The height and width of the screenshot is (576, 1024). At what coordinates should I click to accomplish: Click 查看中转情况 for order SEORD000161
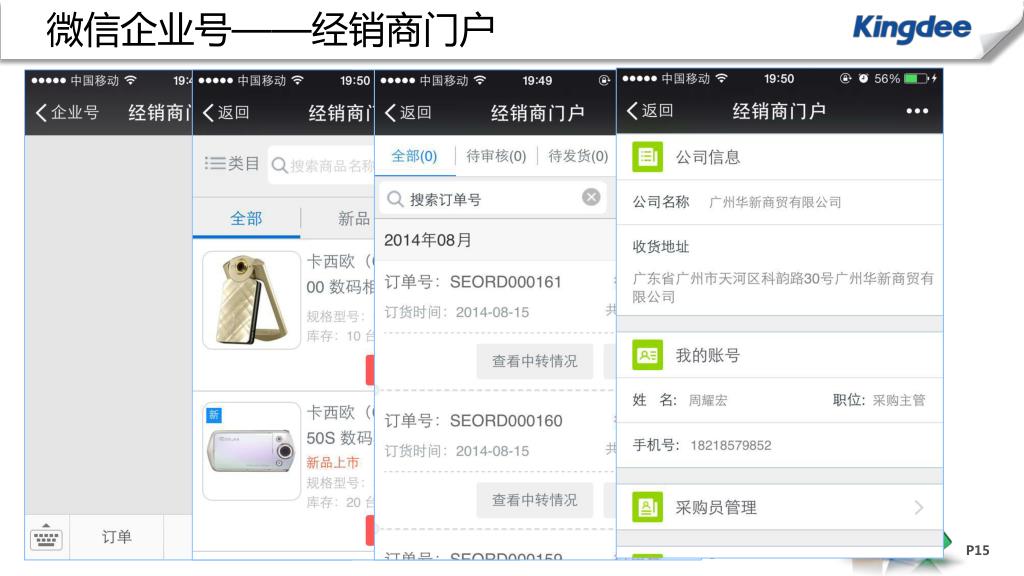534,361
